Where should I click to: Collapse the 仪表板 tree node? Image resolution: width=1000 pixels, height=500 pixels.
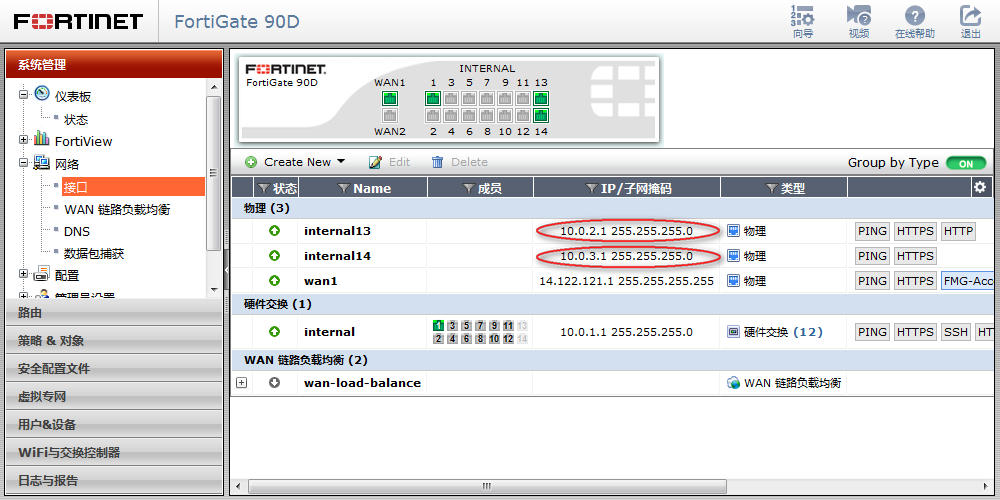coord(24,94)
